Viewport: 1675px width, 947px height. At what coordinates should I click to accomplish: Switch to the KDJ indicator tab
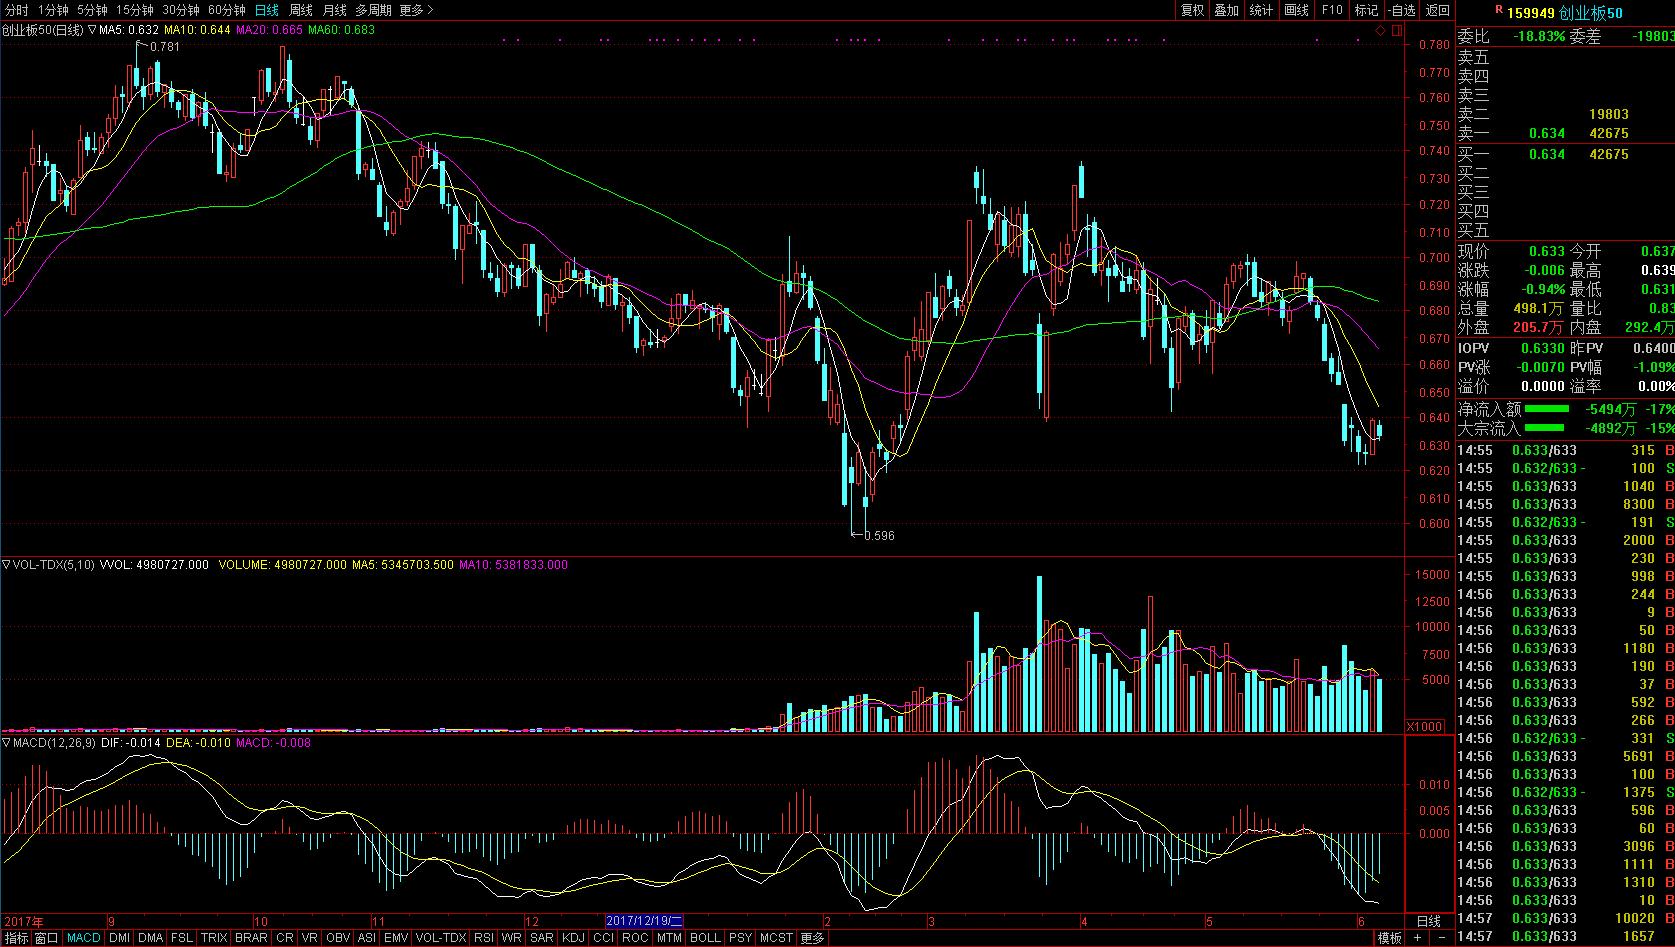click(573, 938)
